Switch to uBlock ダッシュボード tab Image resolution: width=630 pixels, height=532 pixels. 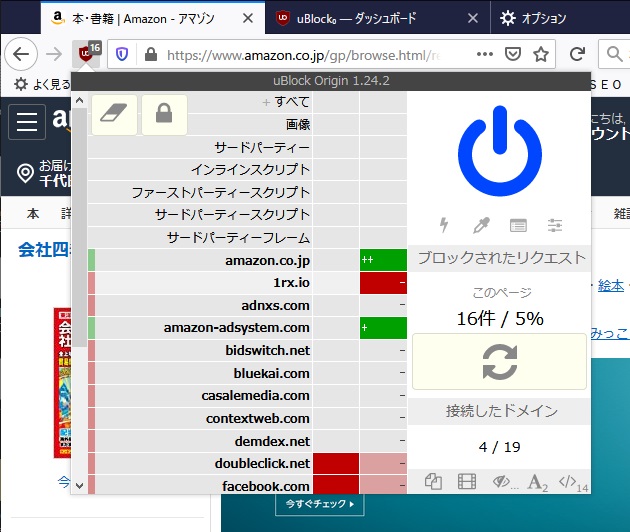(378, 18)
